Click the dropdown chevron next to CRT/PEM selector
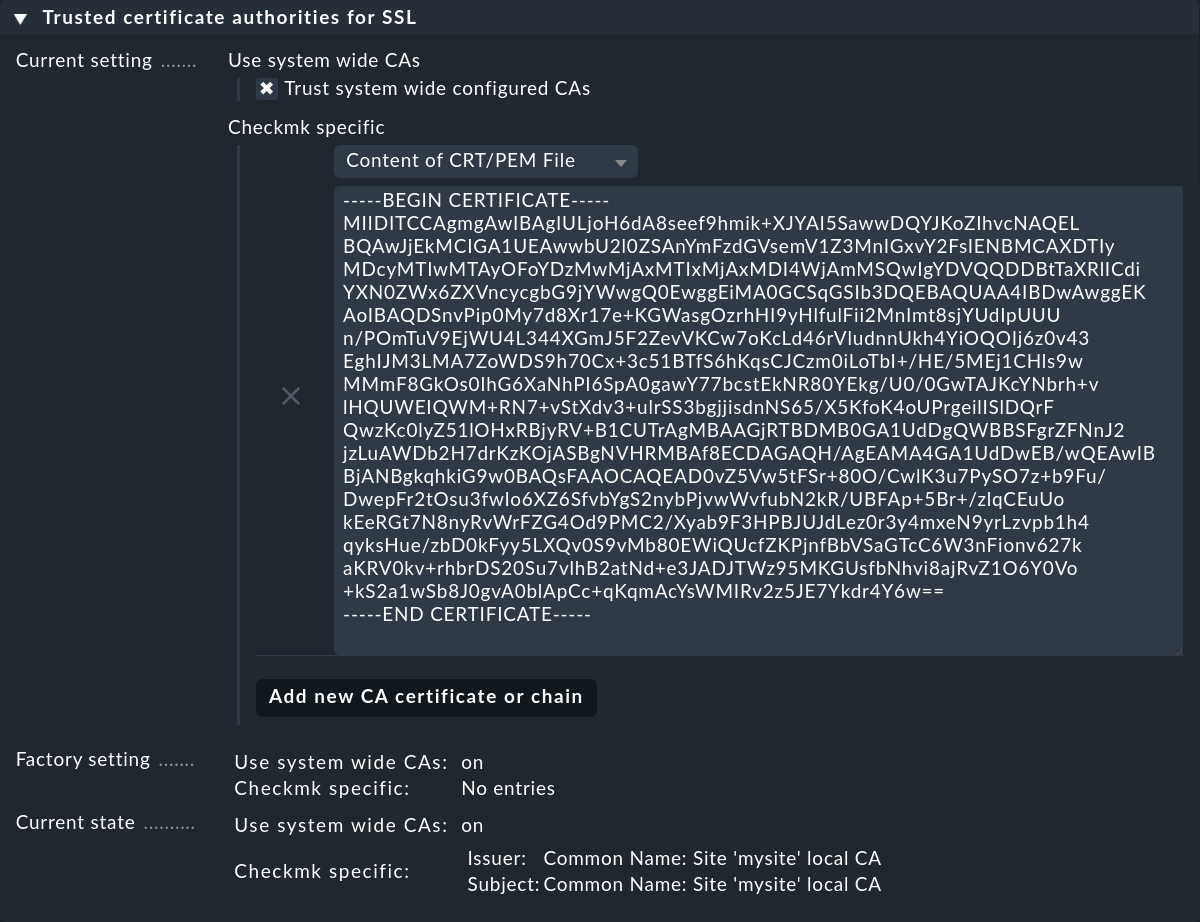This screenshot has height=922, width=1200. (621, 161)
